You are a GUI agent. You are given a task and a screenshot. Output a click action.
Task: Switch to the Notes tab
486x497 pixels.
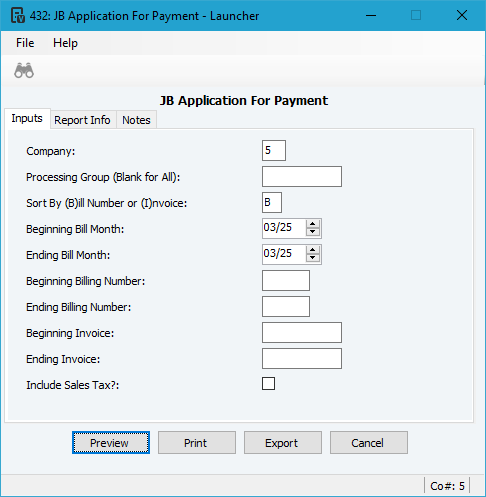pyautogui.click(x=136, y=120)
